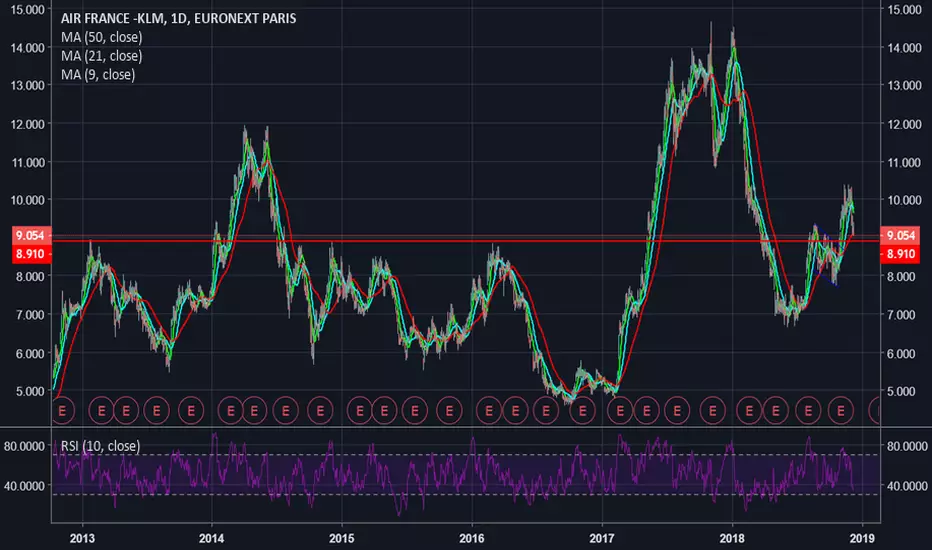Click the fourth earnings marker of 2014
This screenshot has height=550, width=932.
320,410
